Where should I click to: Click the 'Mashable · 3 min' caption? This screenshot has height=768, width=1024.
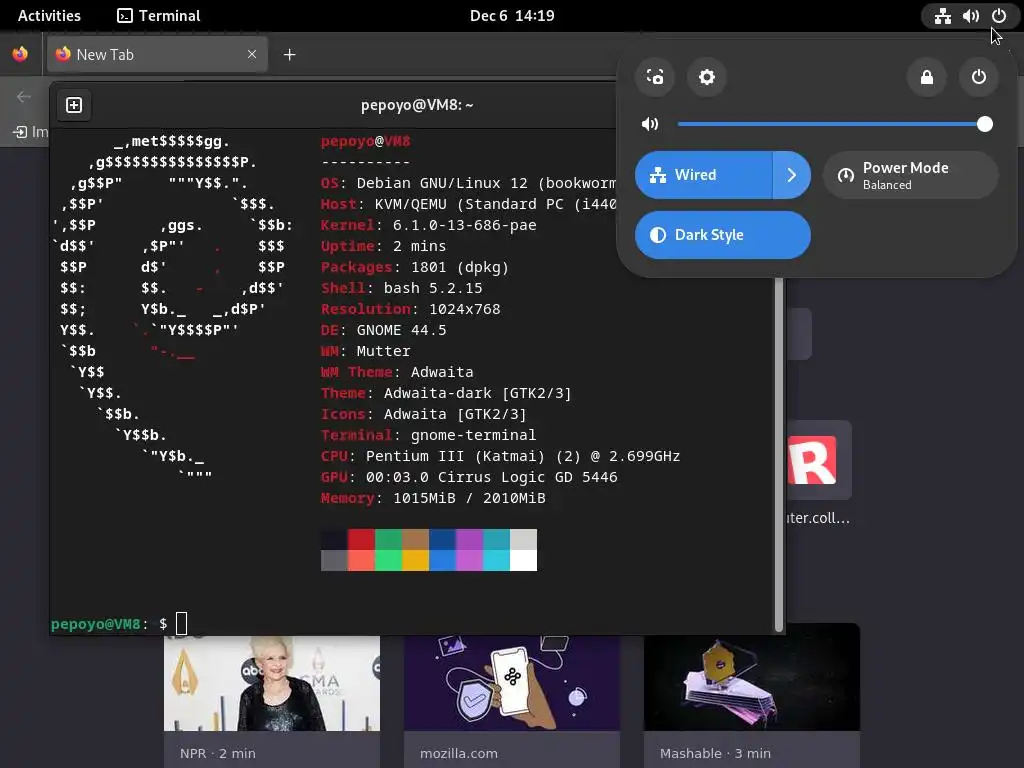[x=715, y=754]
